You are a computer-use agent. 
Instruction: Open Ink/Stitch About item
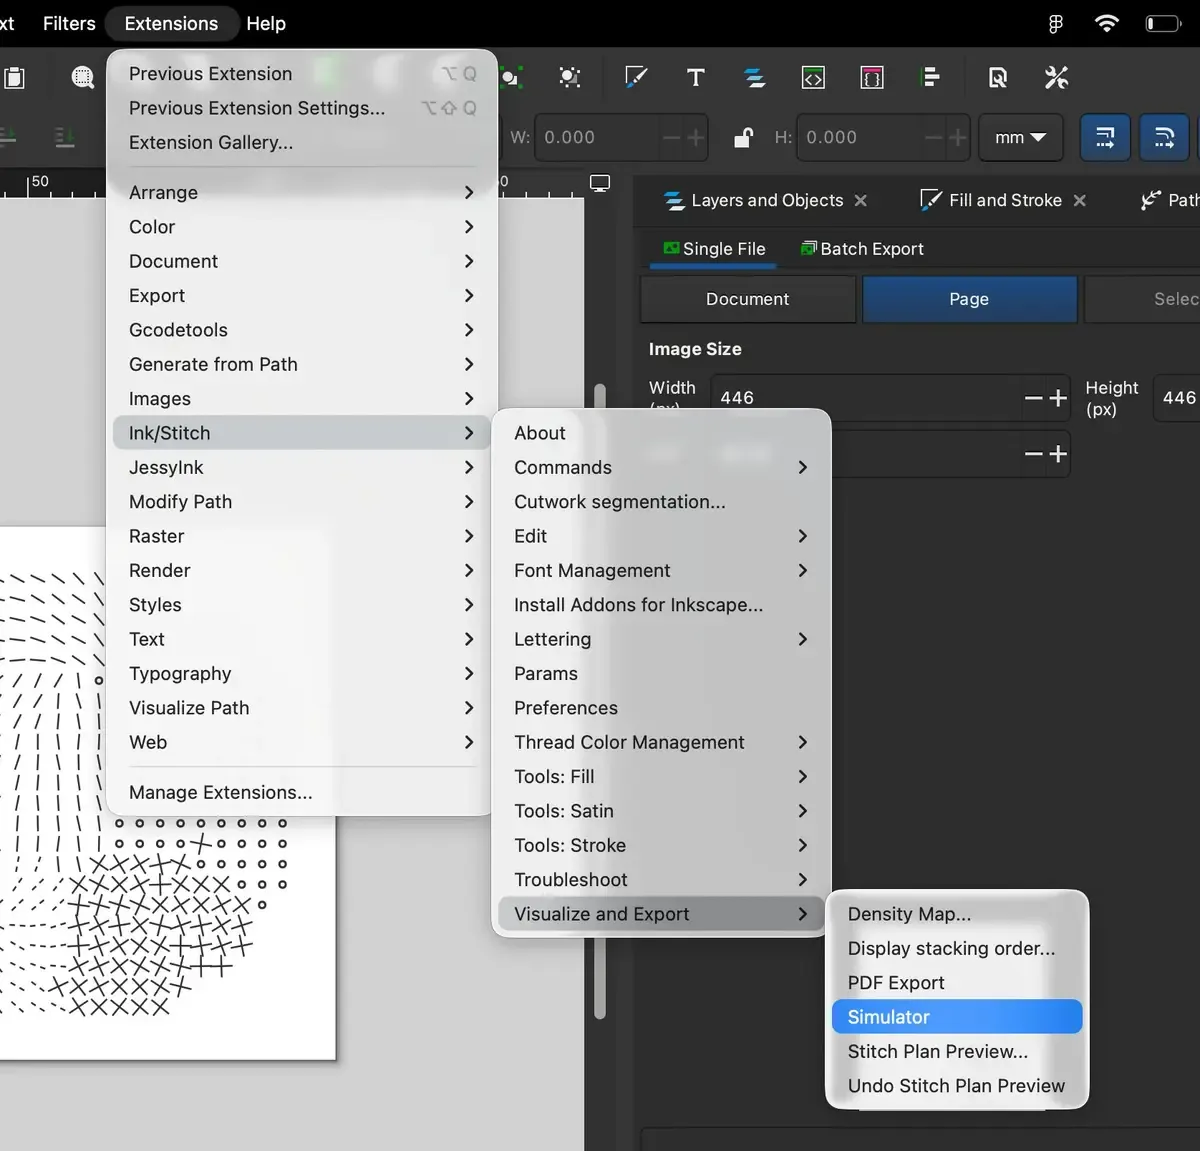tap(661, 433)
